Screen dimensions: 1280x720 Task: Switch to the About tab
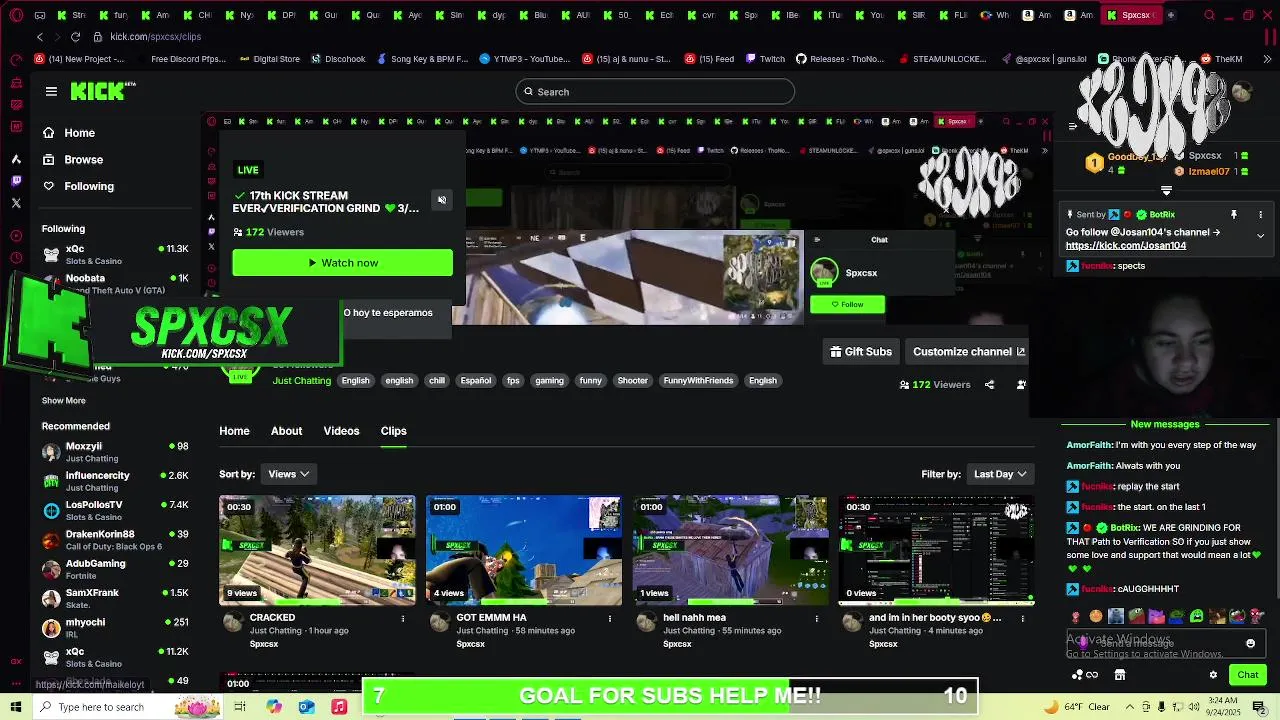(286, 431)
